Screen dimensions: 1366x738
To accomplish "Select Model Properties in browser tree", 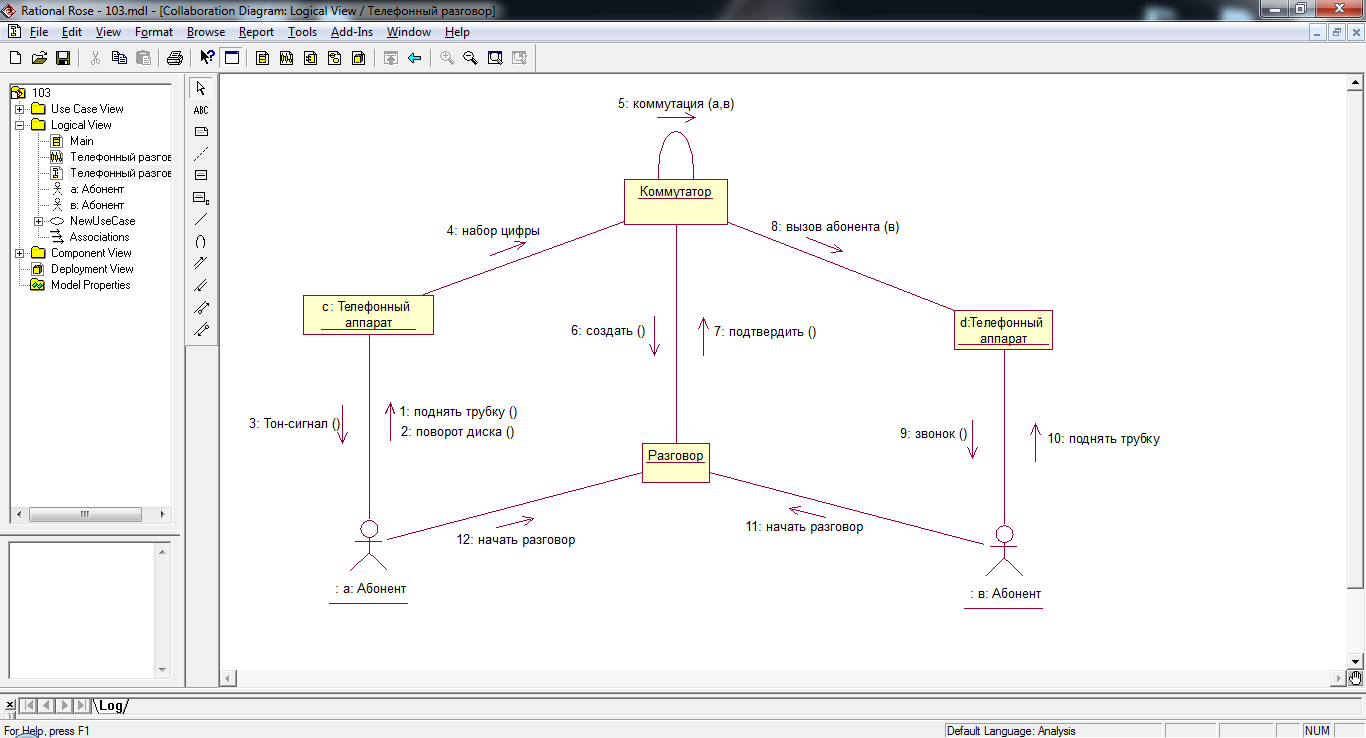I will click(91, 285).
